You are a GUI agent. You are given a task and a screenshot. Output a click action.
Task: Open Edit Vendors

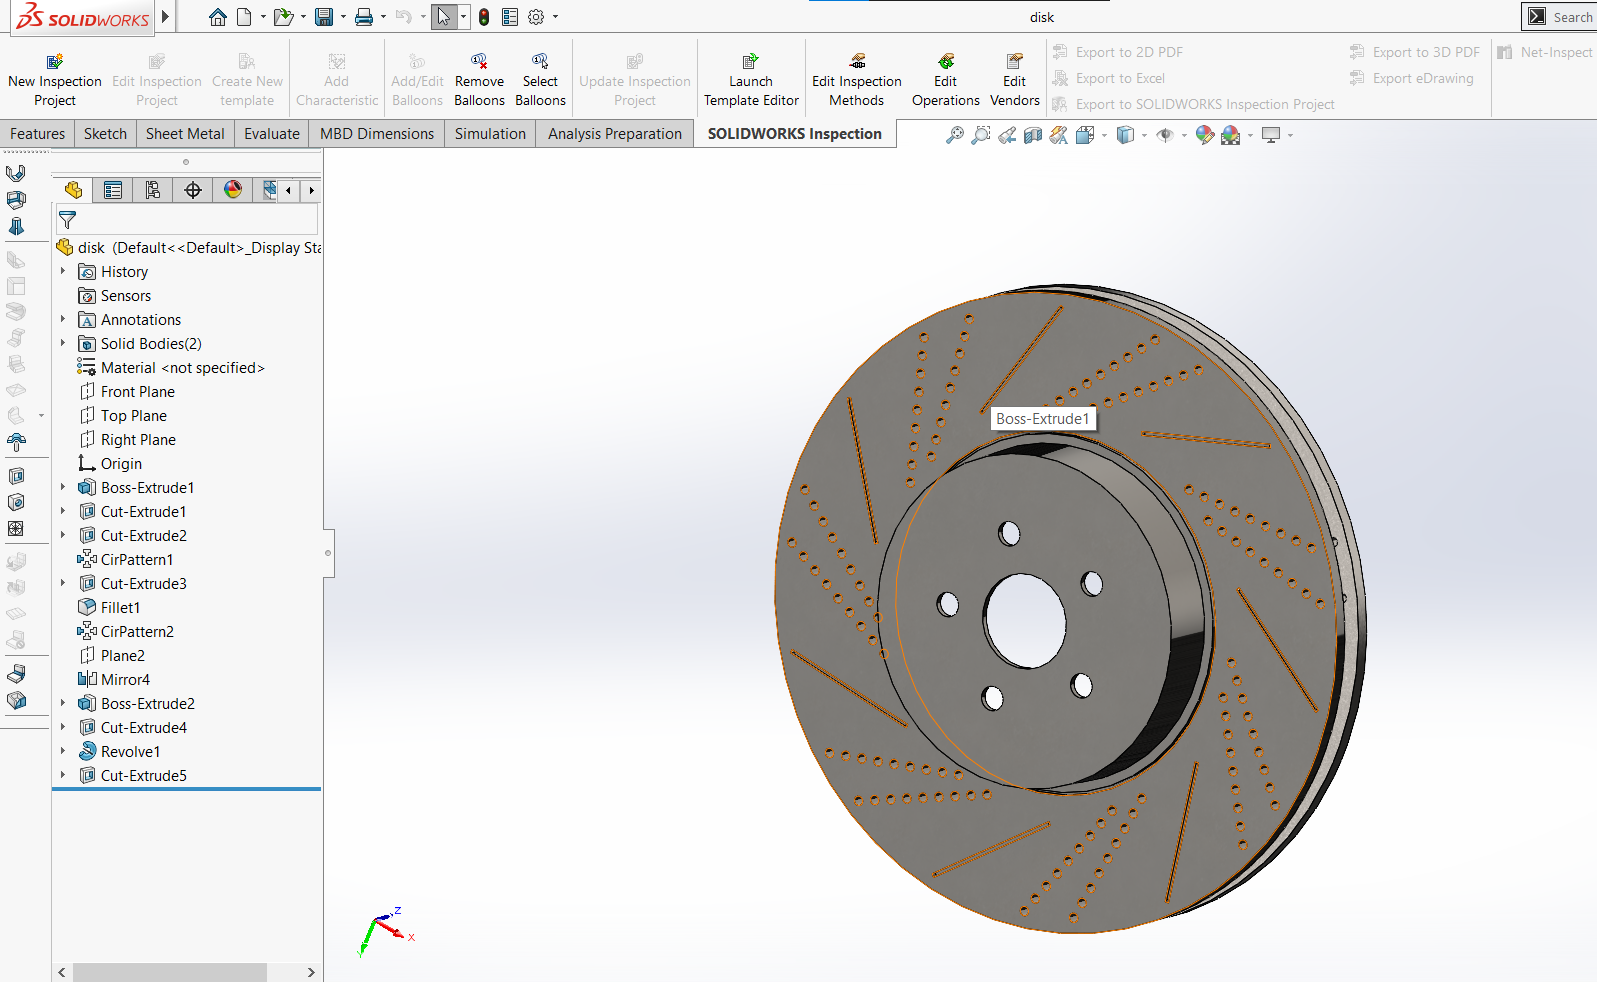pyautogui.click(x=1014, y=80)
